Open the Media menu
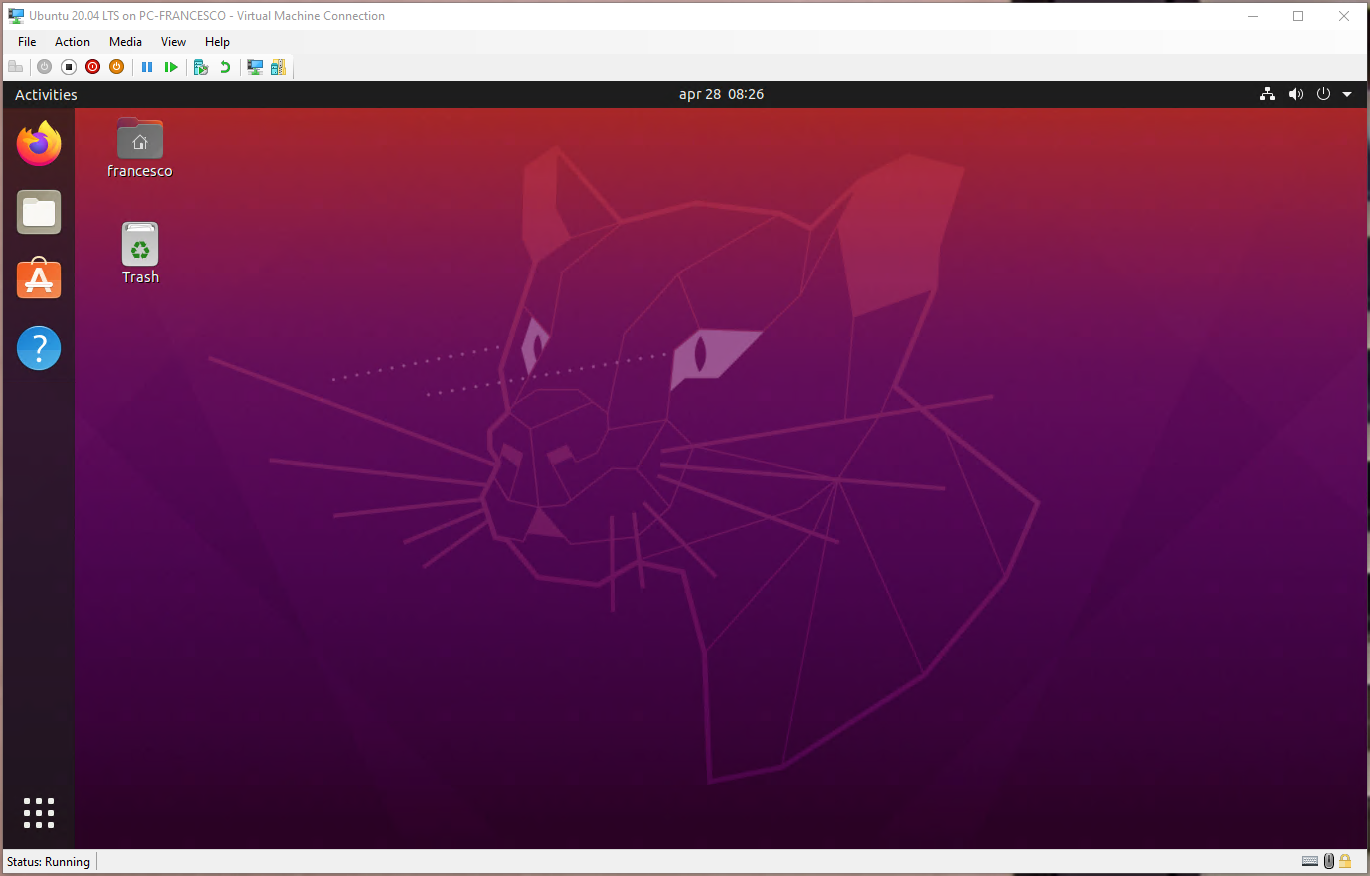This screenshot has width=1370, height=876. [124, 42]
